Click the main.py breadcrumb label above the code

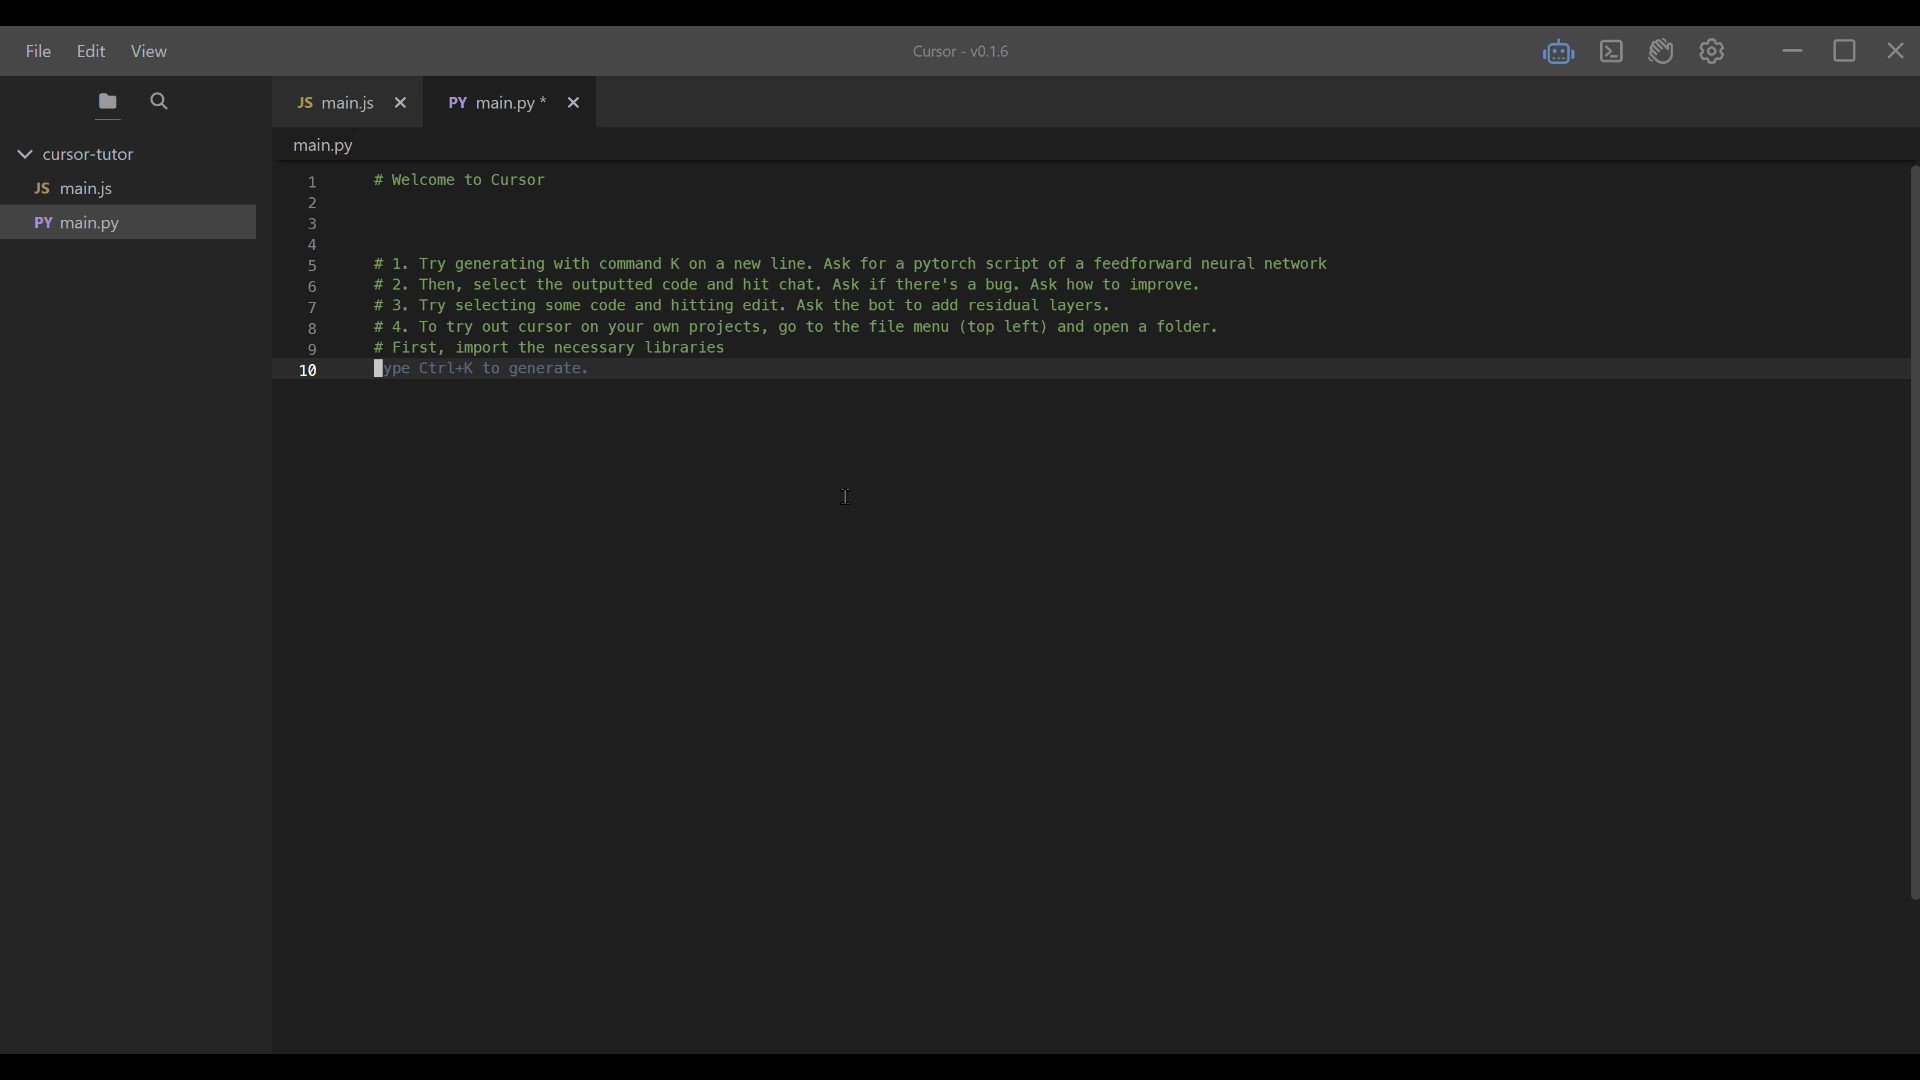pos(322,145)
